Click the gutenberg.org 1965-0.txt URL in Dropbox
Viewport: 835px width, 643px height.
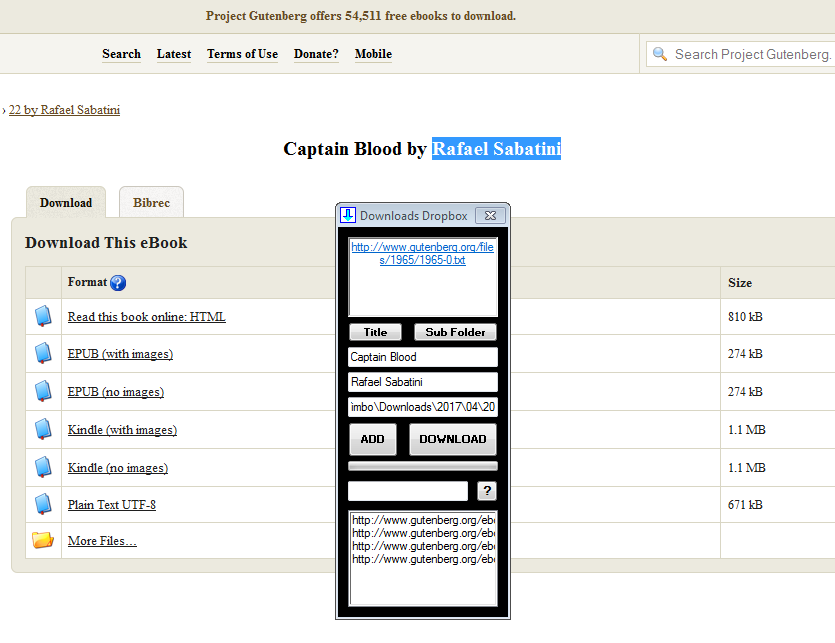pyautogui.click(x=422, y=254)
